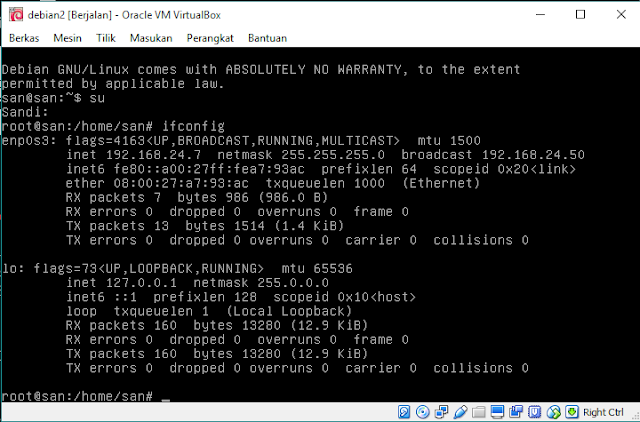Image resolution: width=640 pixels, height=422 pixels.
Task: Click the 'lo:' loopback interface name
Action: click(x=13, y=269)
